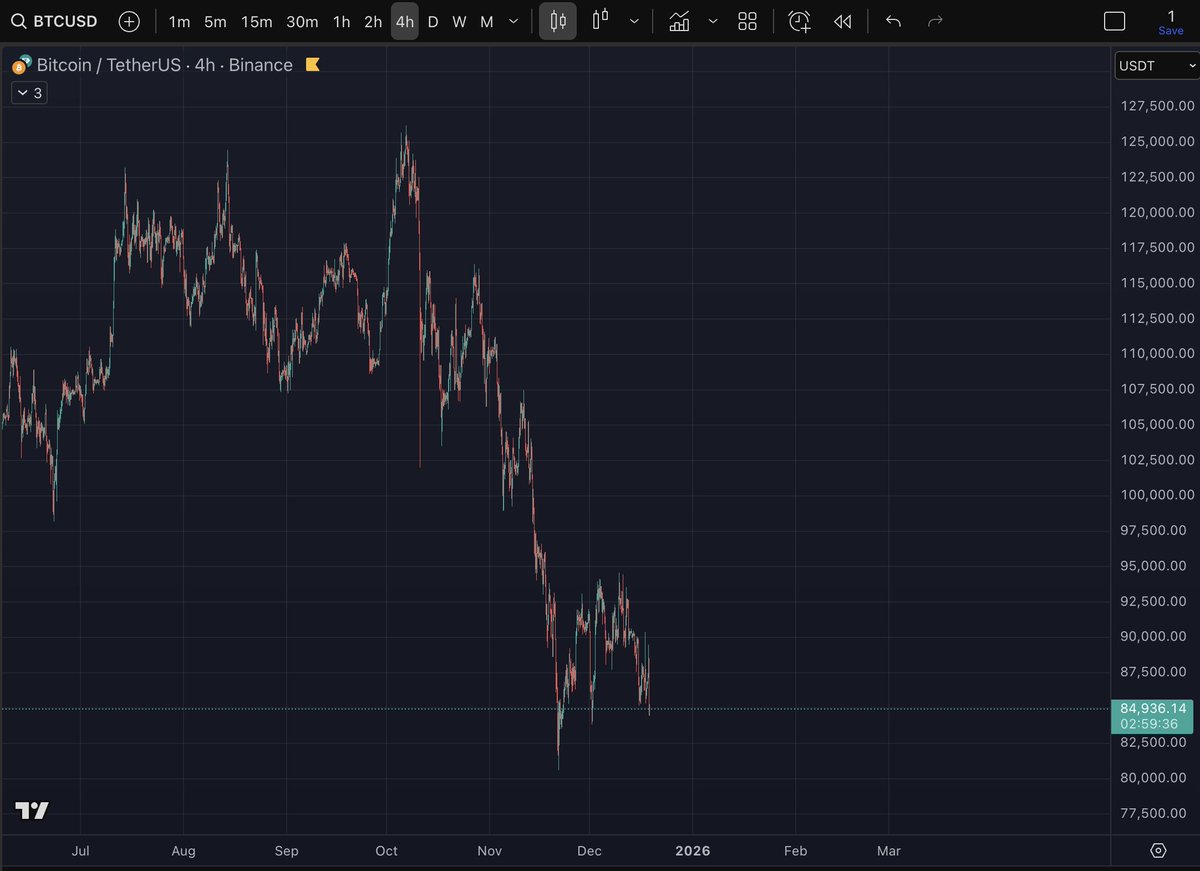Select the candlestick chart style
The width and height of the screenshot is (1200, 871).
(558, 21)
